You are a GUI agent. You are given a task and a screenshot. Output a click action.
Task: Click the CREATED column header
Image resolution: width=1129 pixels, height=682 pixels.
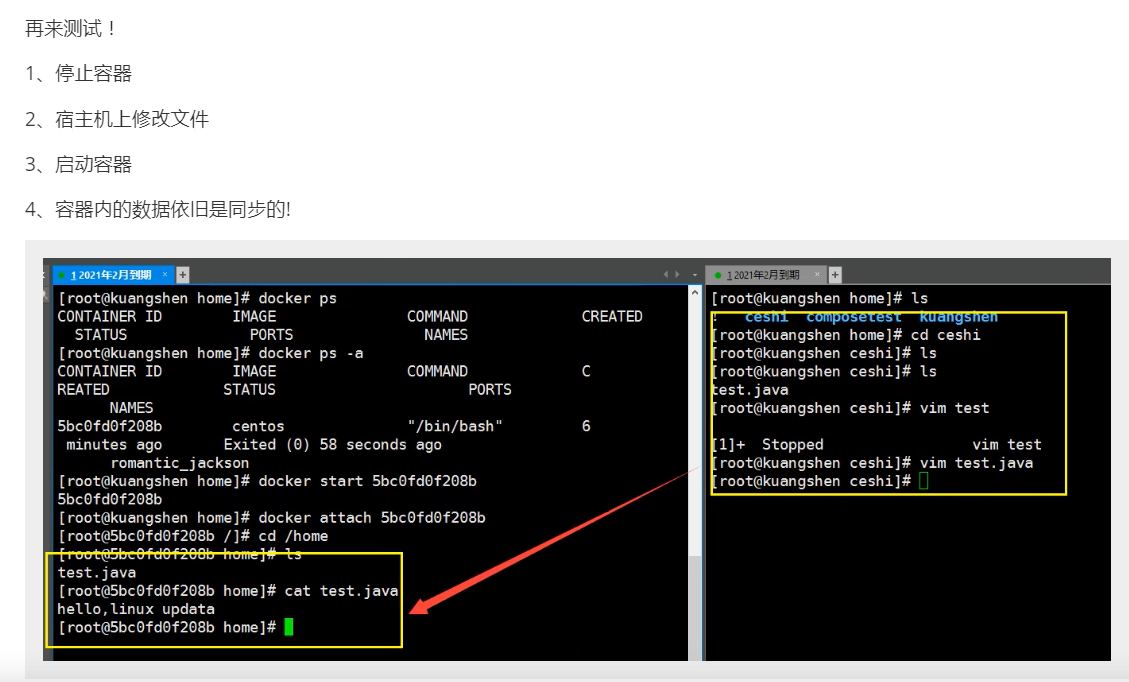pyautogui.click(x=612, y=316)
